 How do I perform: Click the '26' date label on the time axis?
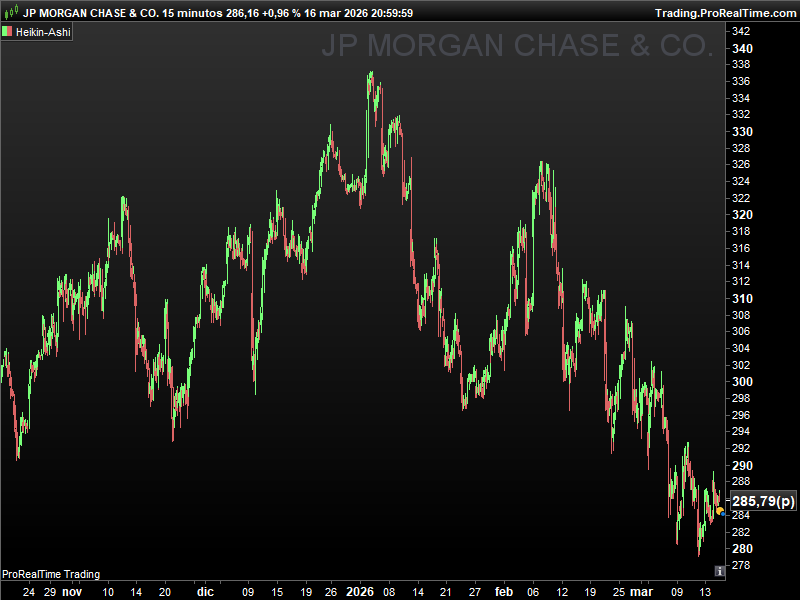[x=331, y=592]
